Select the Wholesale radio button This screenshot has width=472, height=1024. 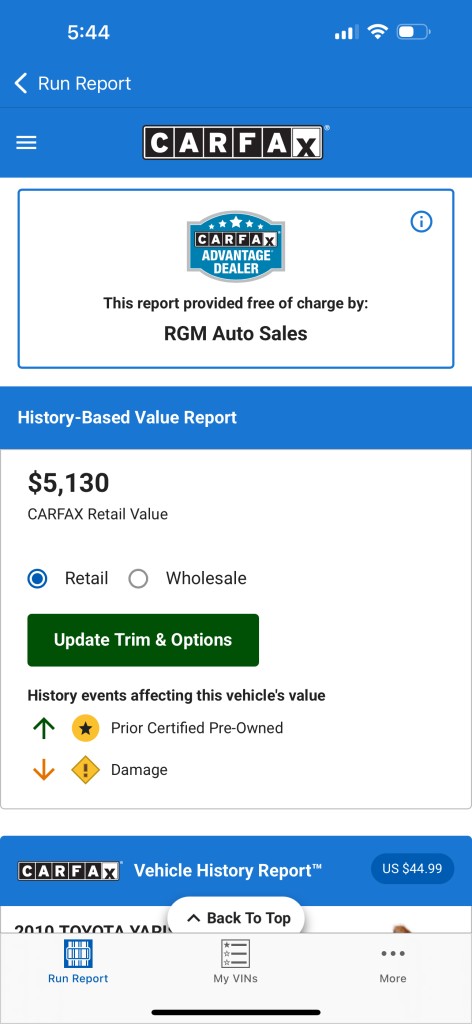click(138, 579)
